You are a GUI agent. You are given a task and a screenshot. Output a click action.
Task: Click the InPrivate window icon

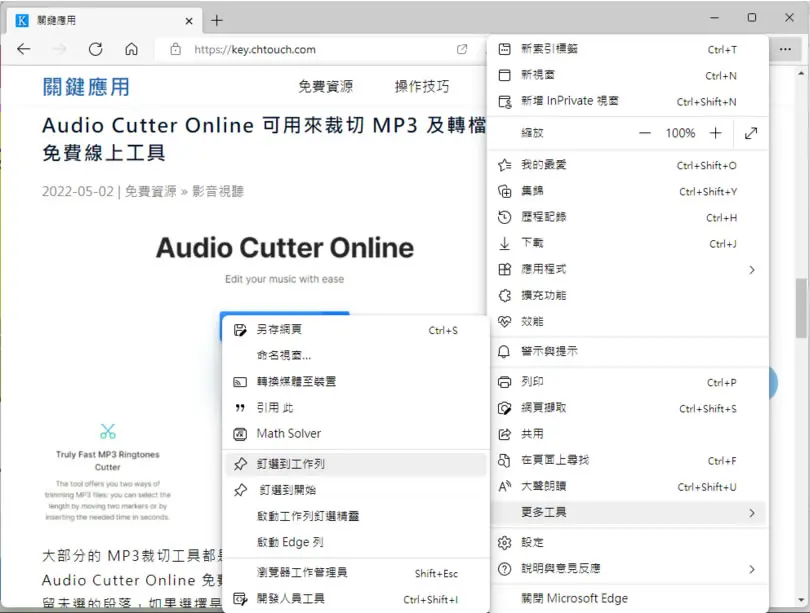coord(504,101)
